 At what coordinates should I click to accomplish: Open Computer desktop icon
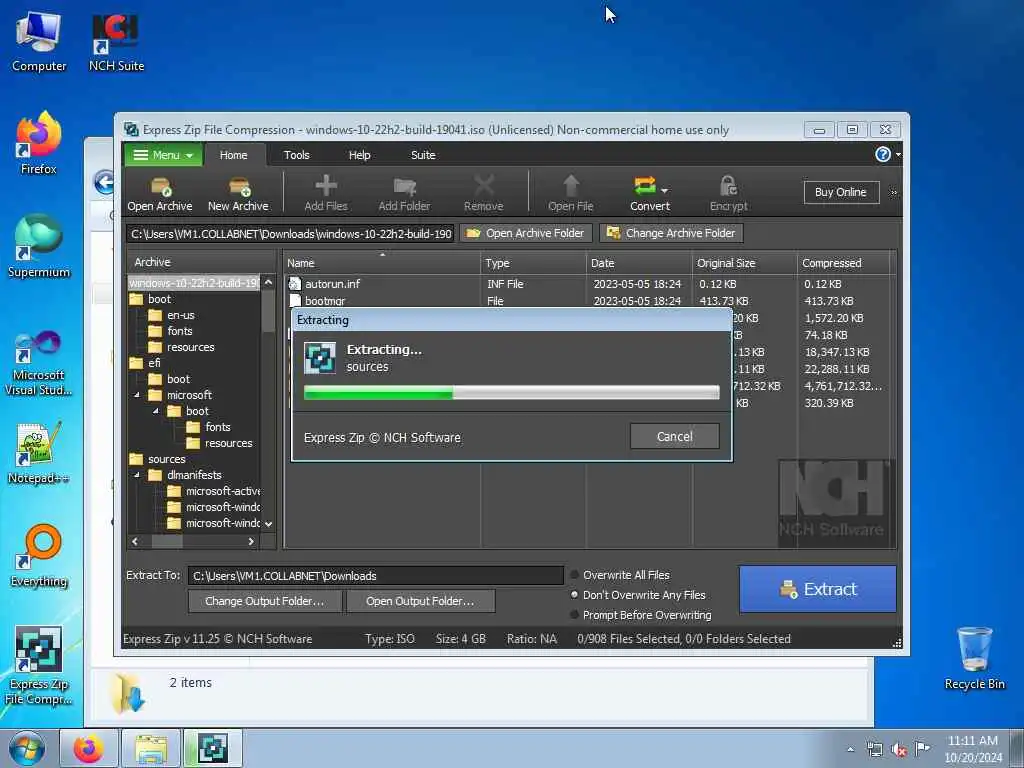pos(39,42)
